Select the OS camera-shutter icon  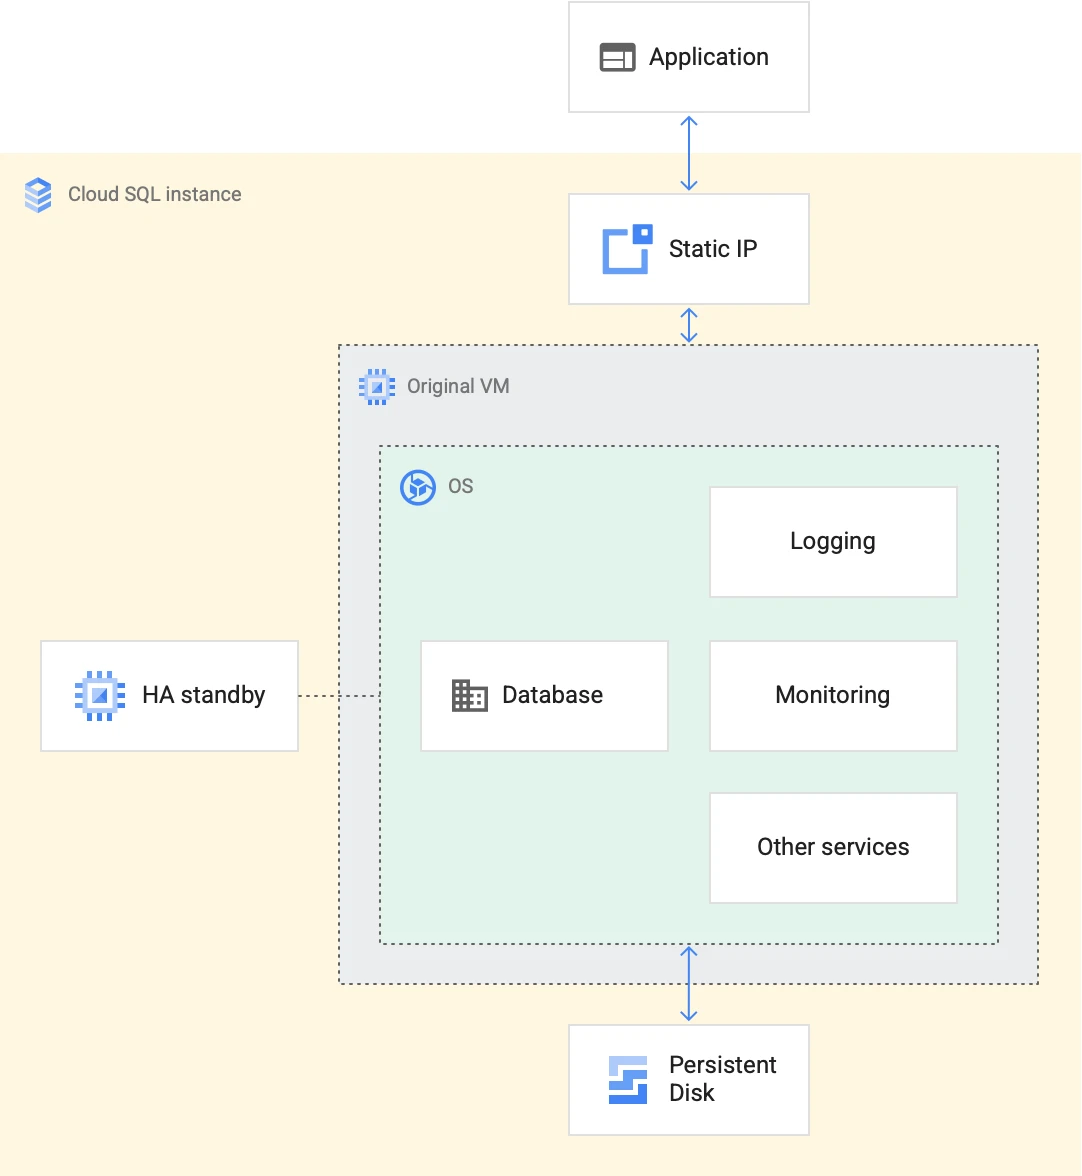point(418,488)
